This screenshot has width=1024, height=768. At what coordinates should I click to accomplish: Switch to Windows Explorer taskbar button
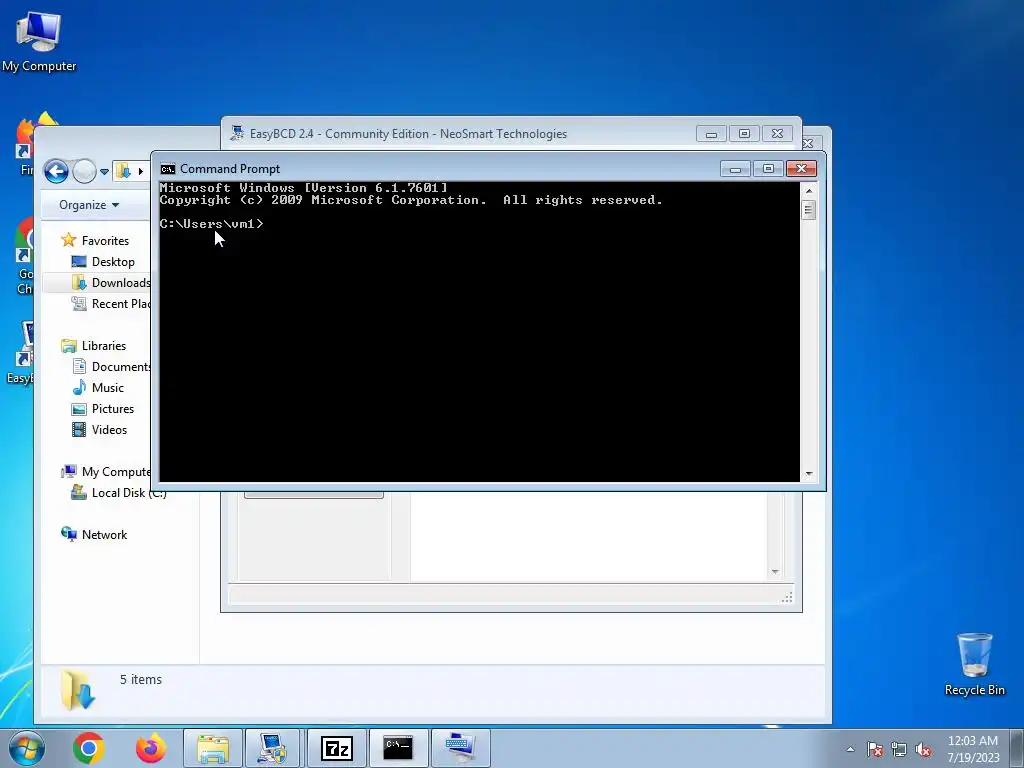tap(213, 748)
